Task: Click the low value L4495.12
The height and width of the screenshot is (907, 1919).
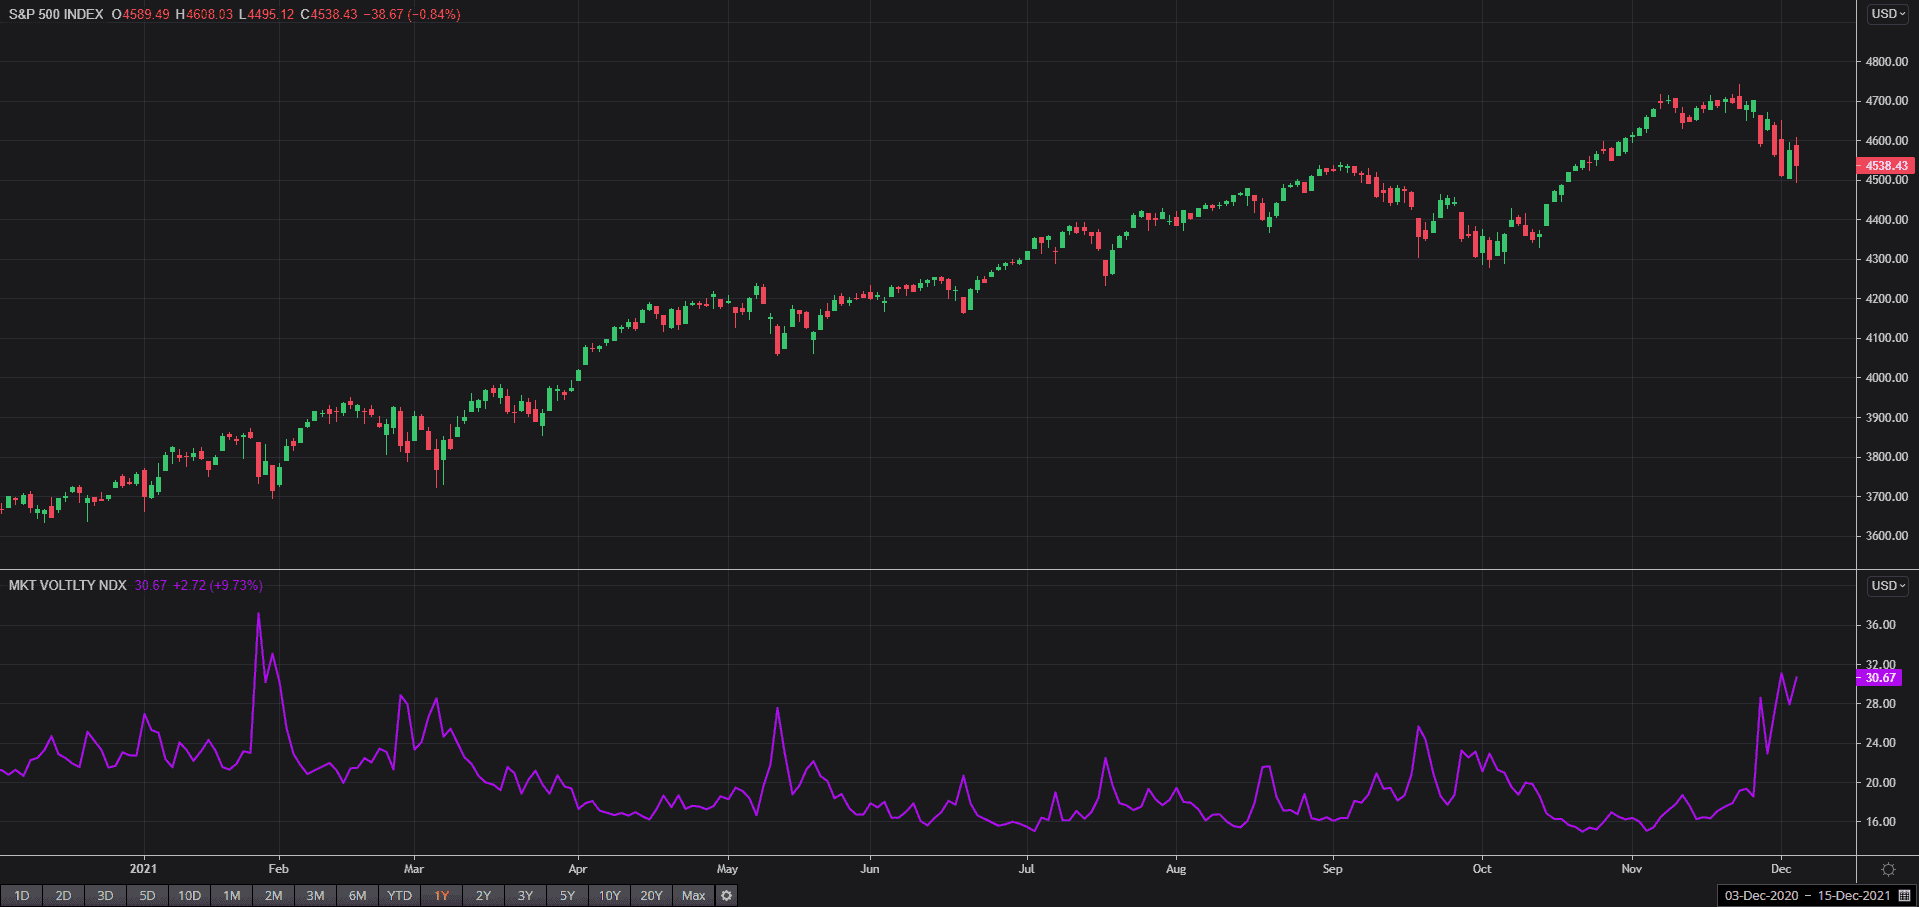Action: pos(266,14)
